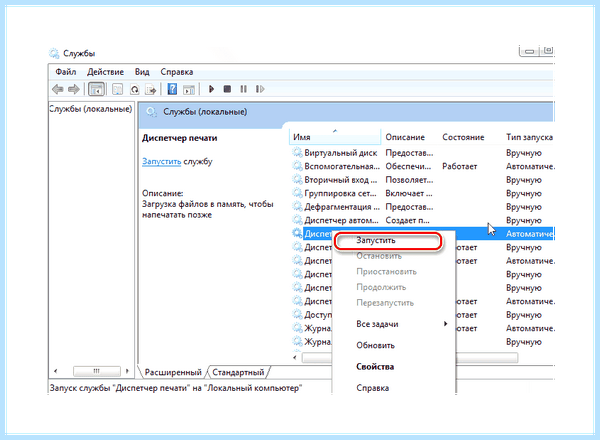Toggle the action pane toolbar icon

click(189, 90)
